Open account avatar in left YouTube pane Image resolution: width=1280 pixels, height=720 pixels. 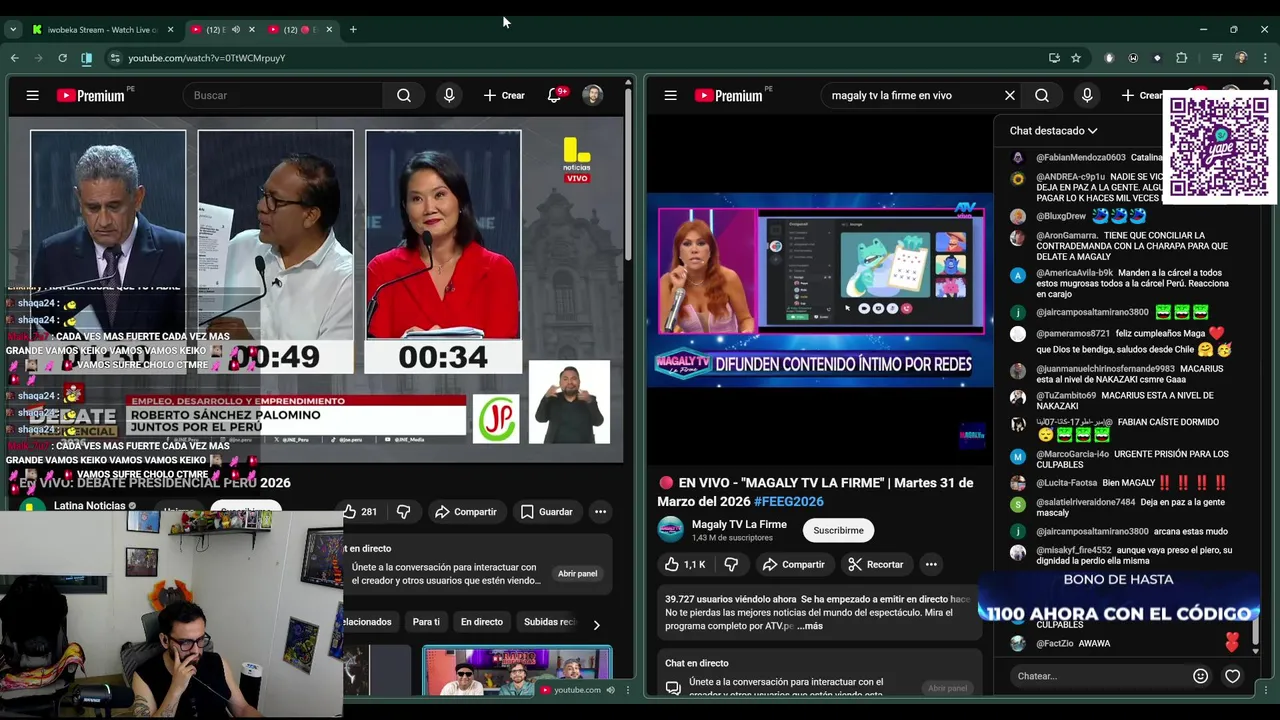click(x=593, y=95)
